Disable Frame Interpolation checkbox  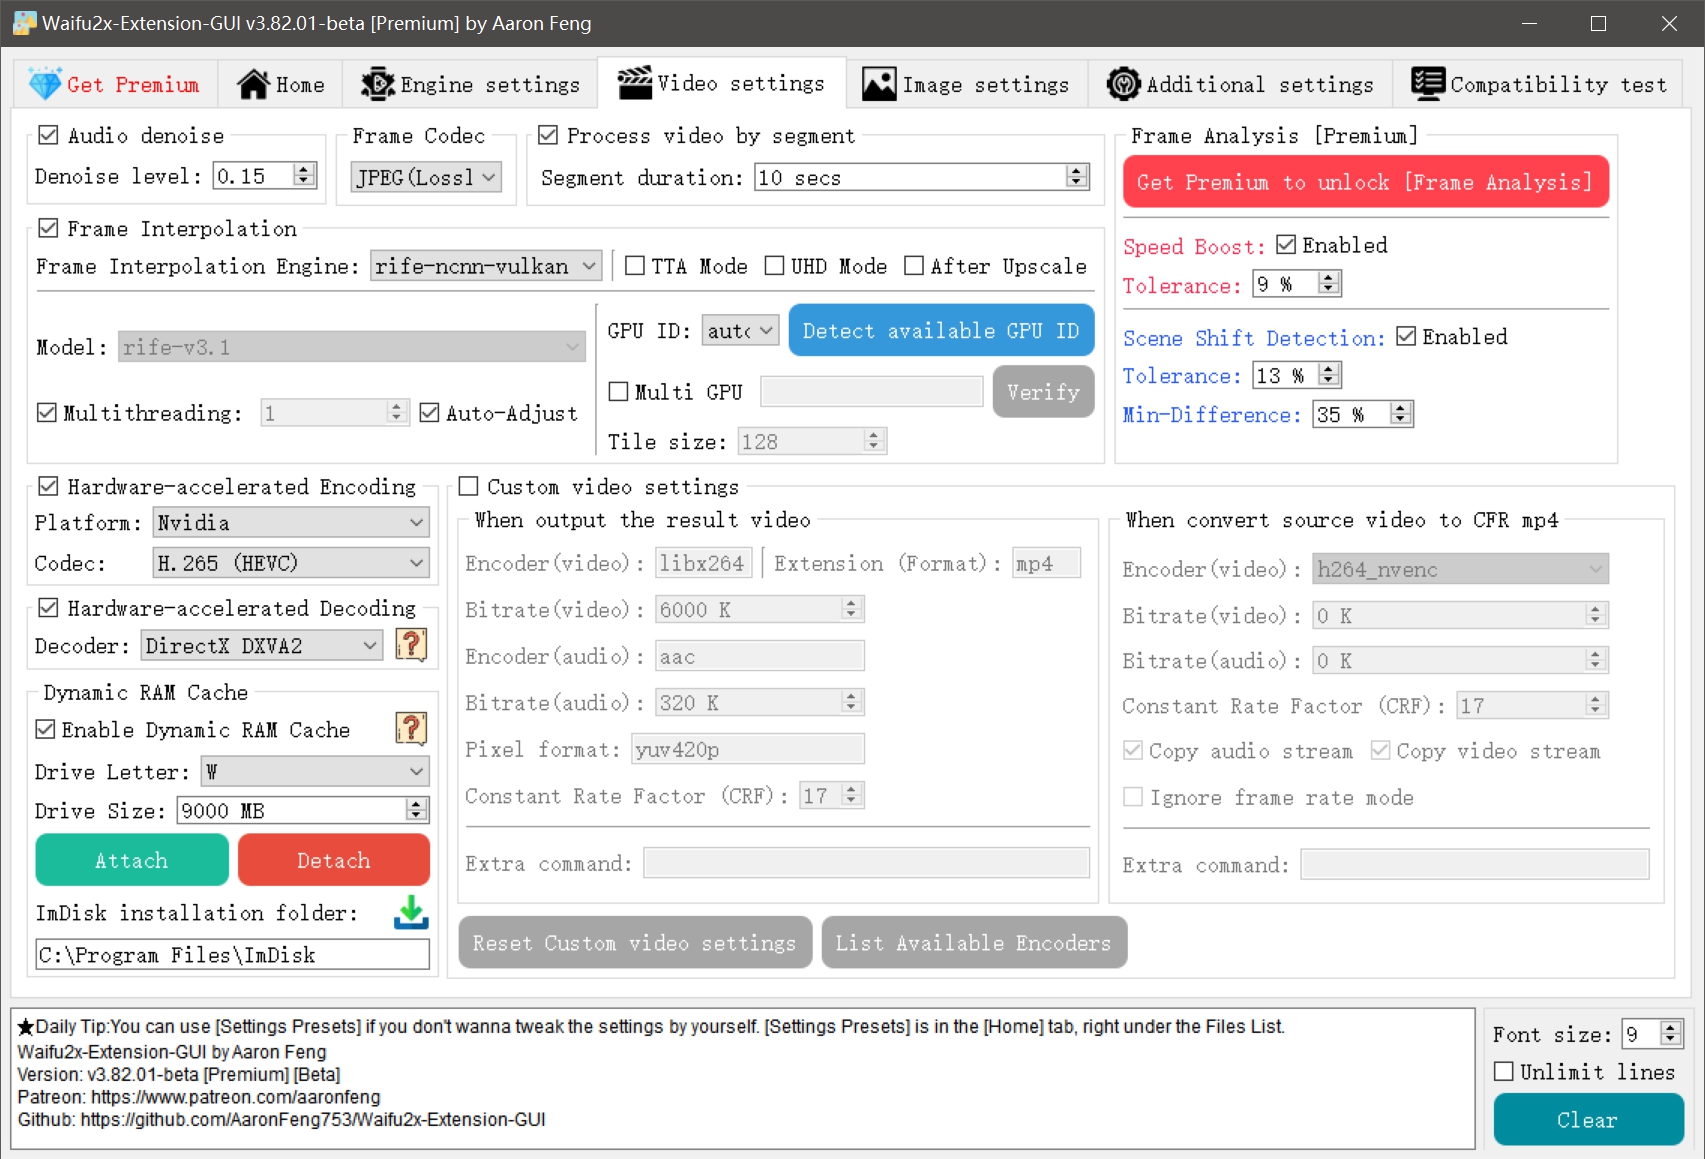(48, 228)
